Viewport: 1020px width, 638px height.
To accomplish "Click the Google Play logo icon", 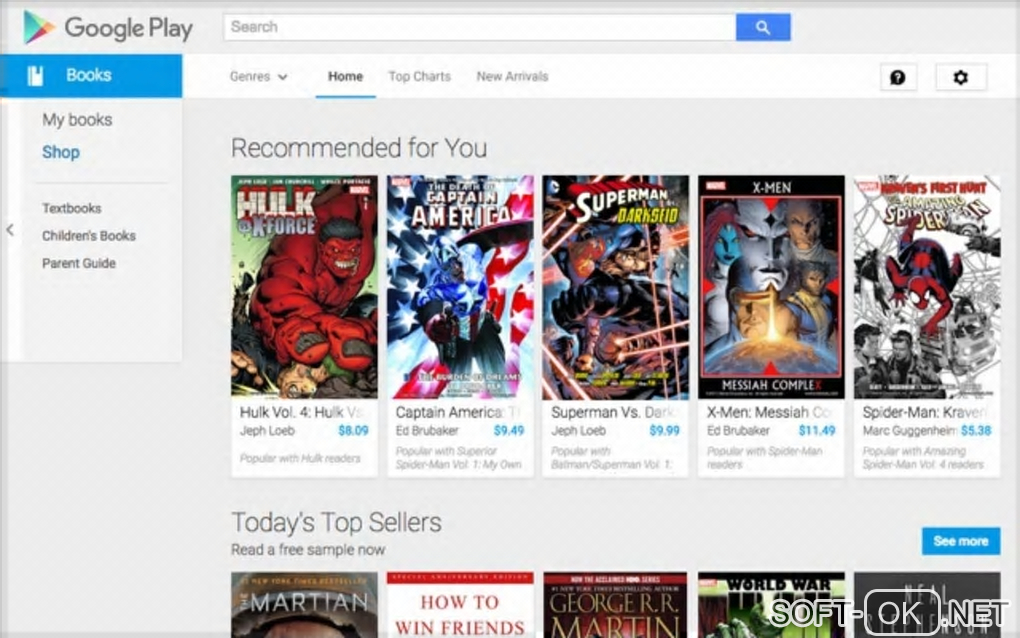I will [x=38, y=27].
